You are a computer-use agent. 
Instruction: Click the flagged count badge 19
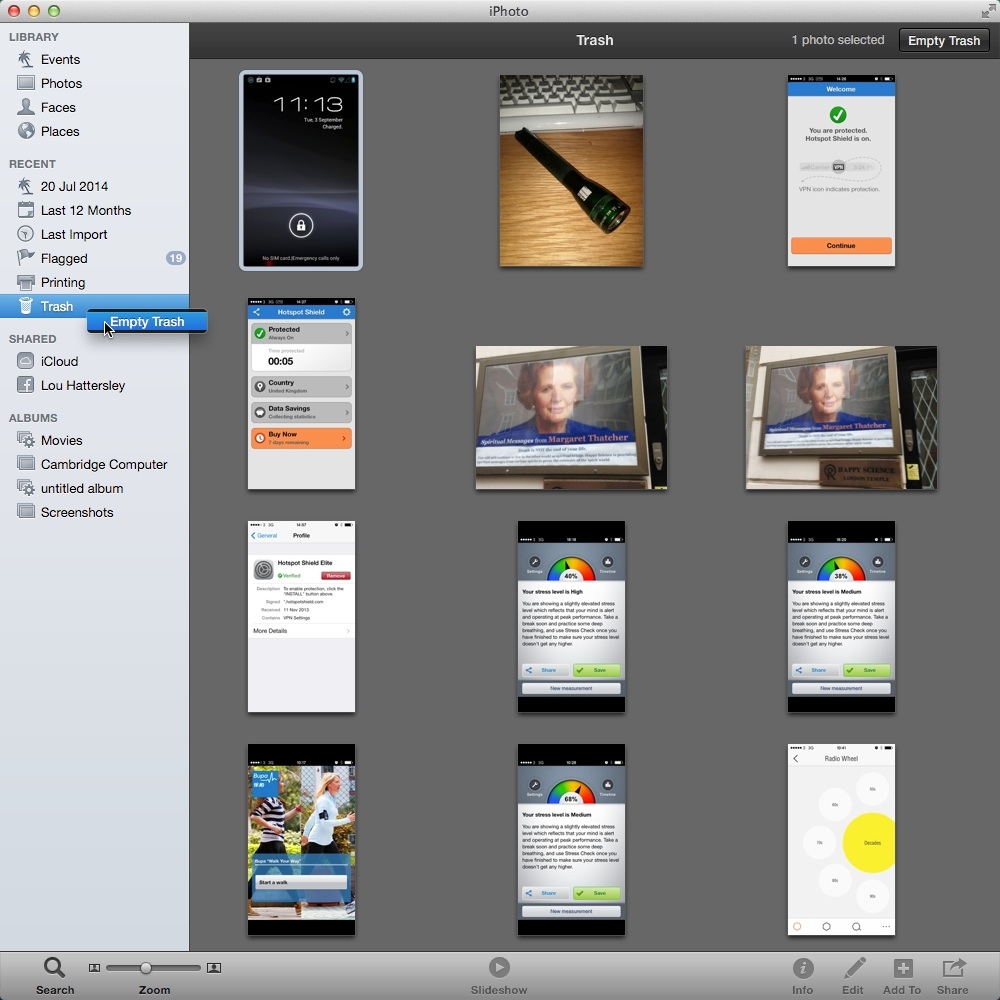(x=175, y=258)
